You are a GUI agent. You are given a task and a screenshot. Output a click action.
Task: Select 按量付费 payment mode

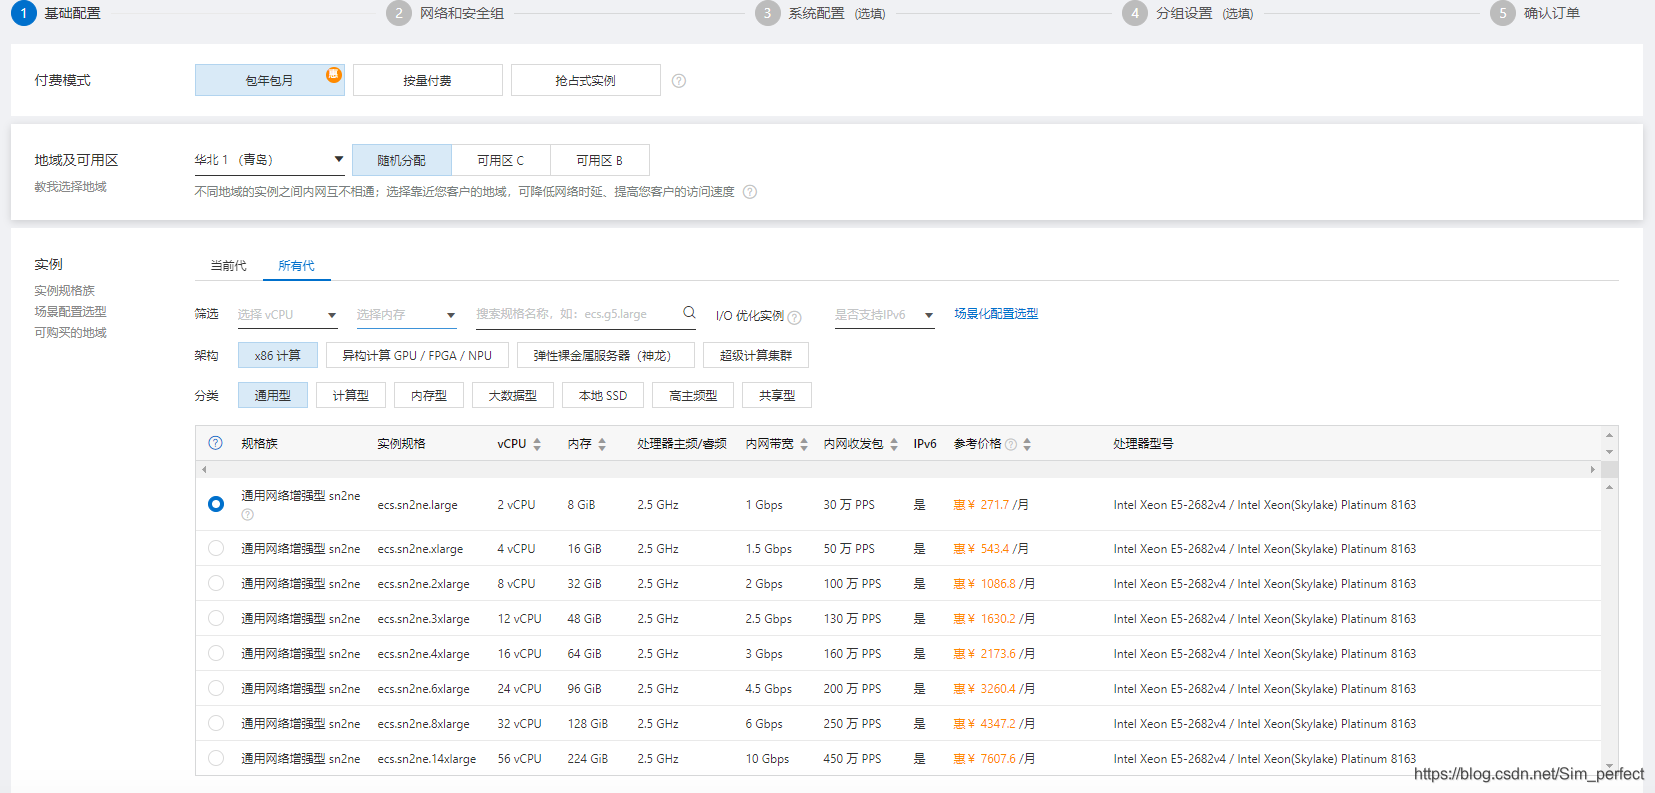tap(428, 80)
